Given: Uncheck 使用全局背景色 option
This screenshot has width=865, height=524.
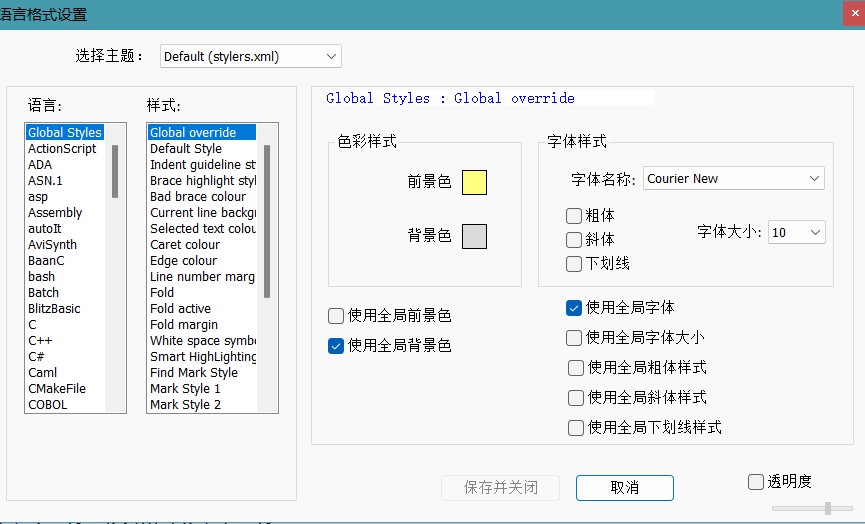Looking at the screenshot, I should coord(336,346).
